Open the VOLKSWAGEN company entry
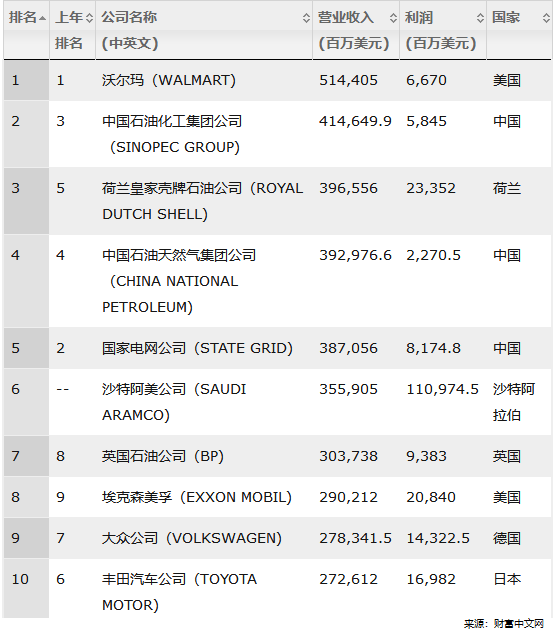The image size is (556, 638). pyautogui.click(x=192, y=538)
